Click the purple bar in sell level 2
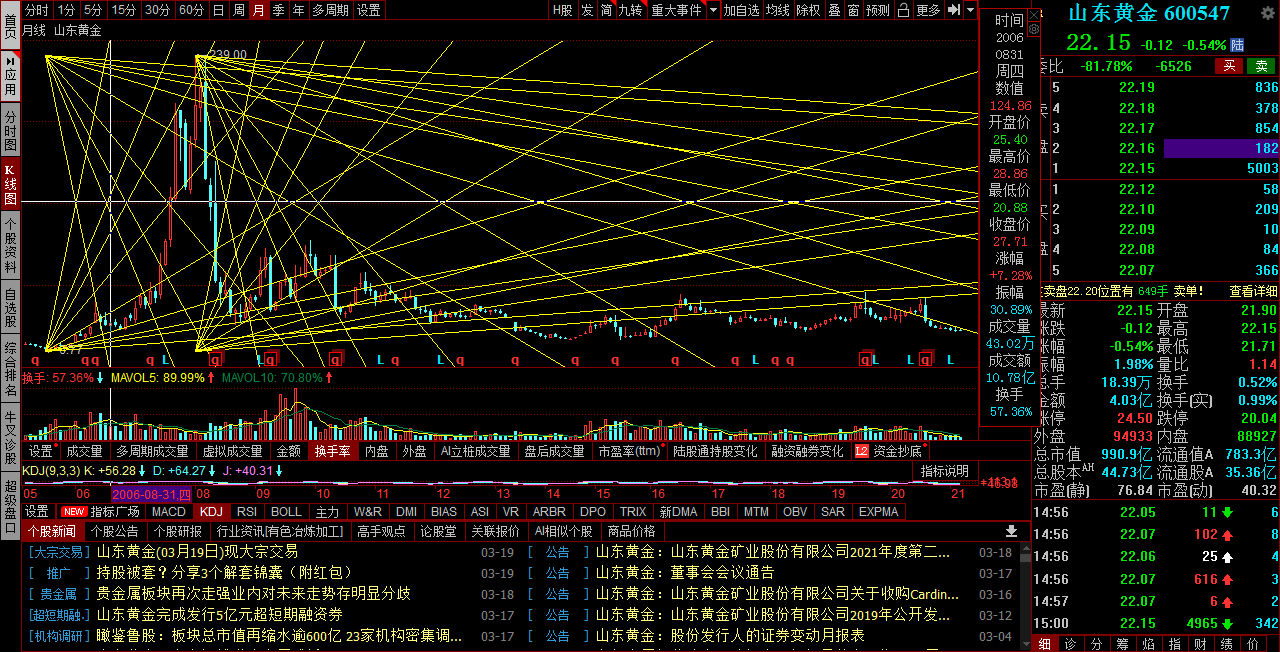Viewport: 1280px width, 652px height. [1221, 148]
